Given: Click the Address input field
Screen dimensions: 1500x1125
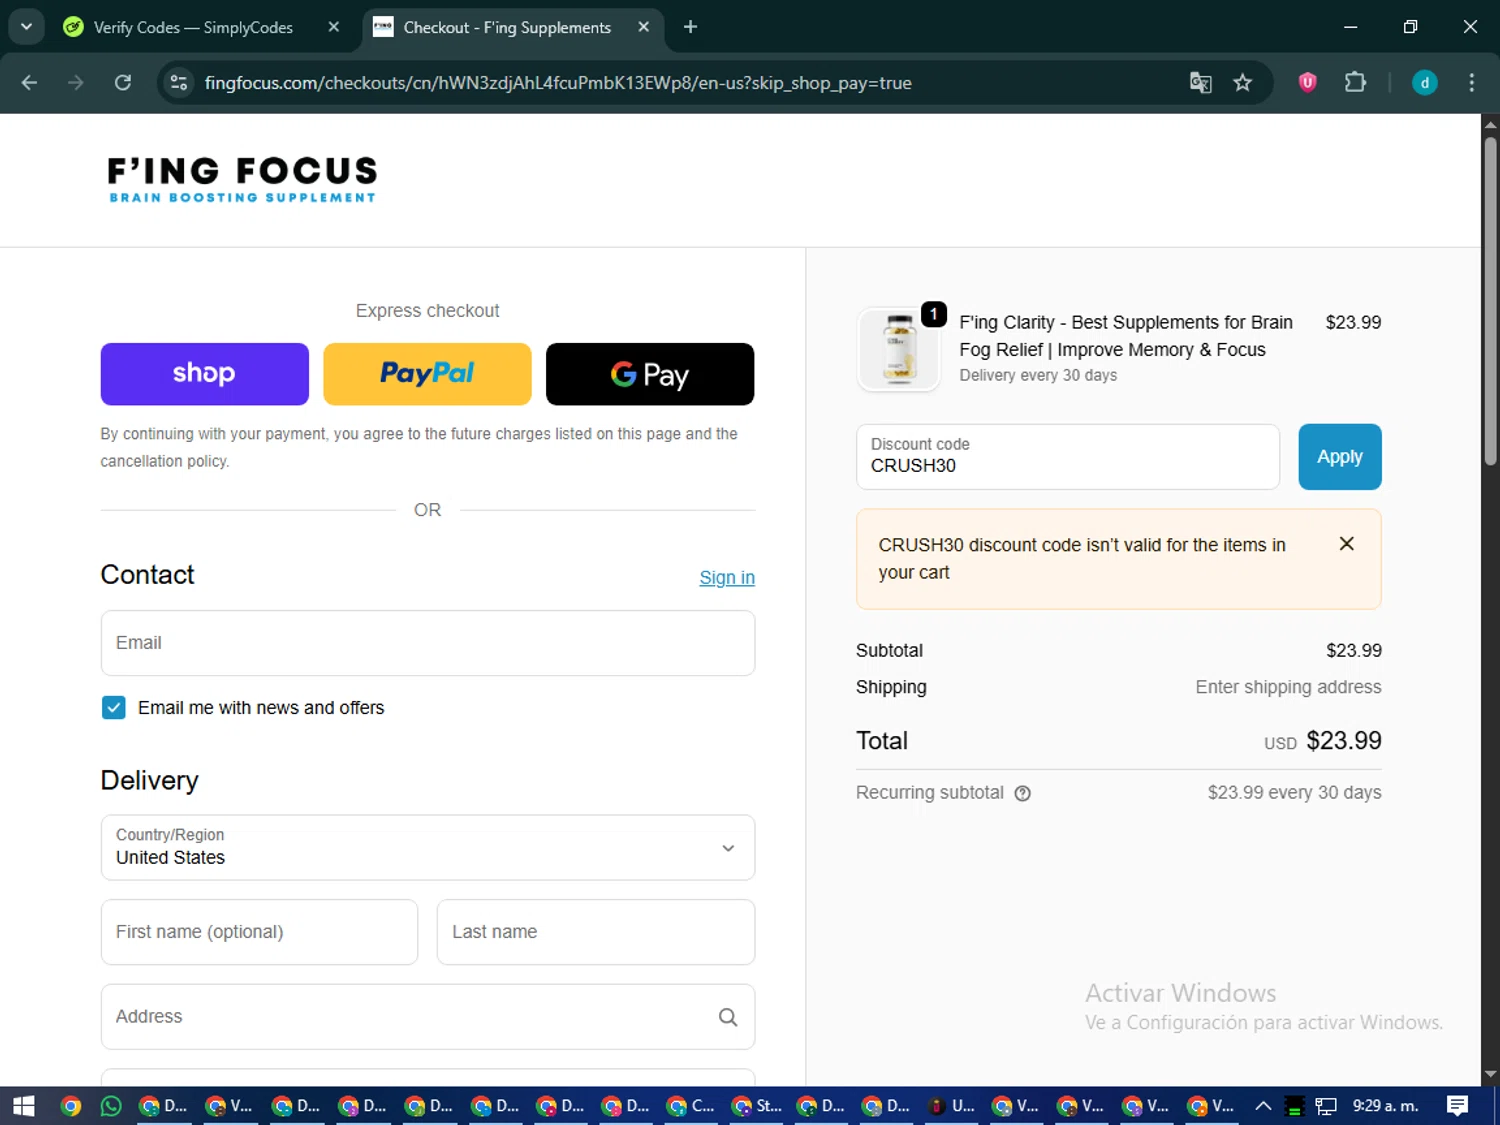Looking at the screenshot, I should tap(428, 1017).
